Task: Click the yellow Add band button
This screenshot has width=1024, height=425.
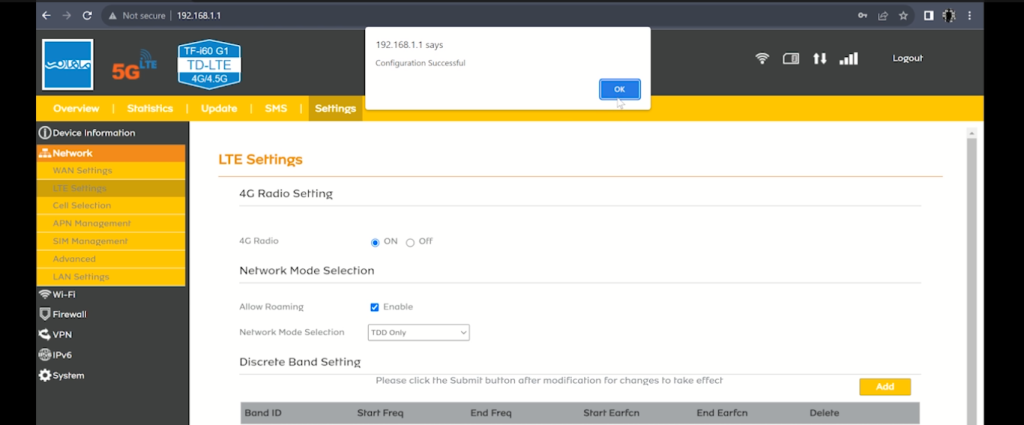Action: [x=884, y=387]
